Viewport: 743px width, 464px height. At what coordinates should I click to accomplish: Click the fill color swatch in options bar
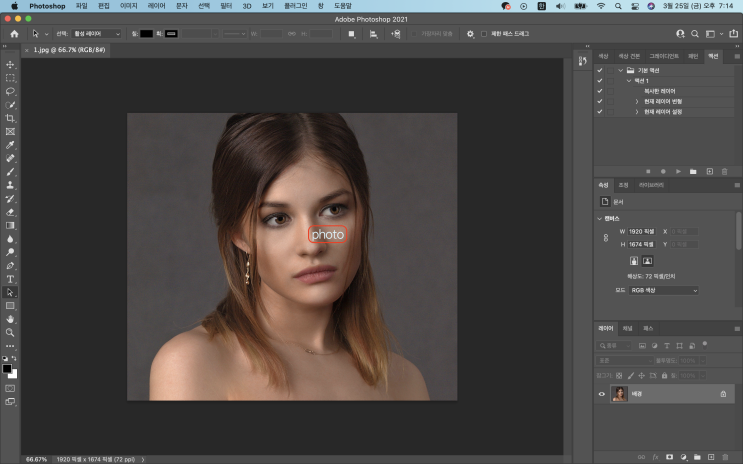[x=146, y=34]
